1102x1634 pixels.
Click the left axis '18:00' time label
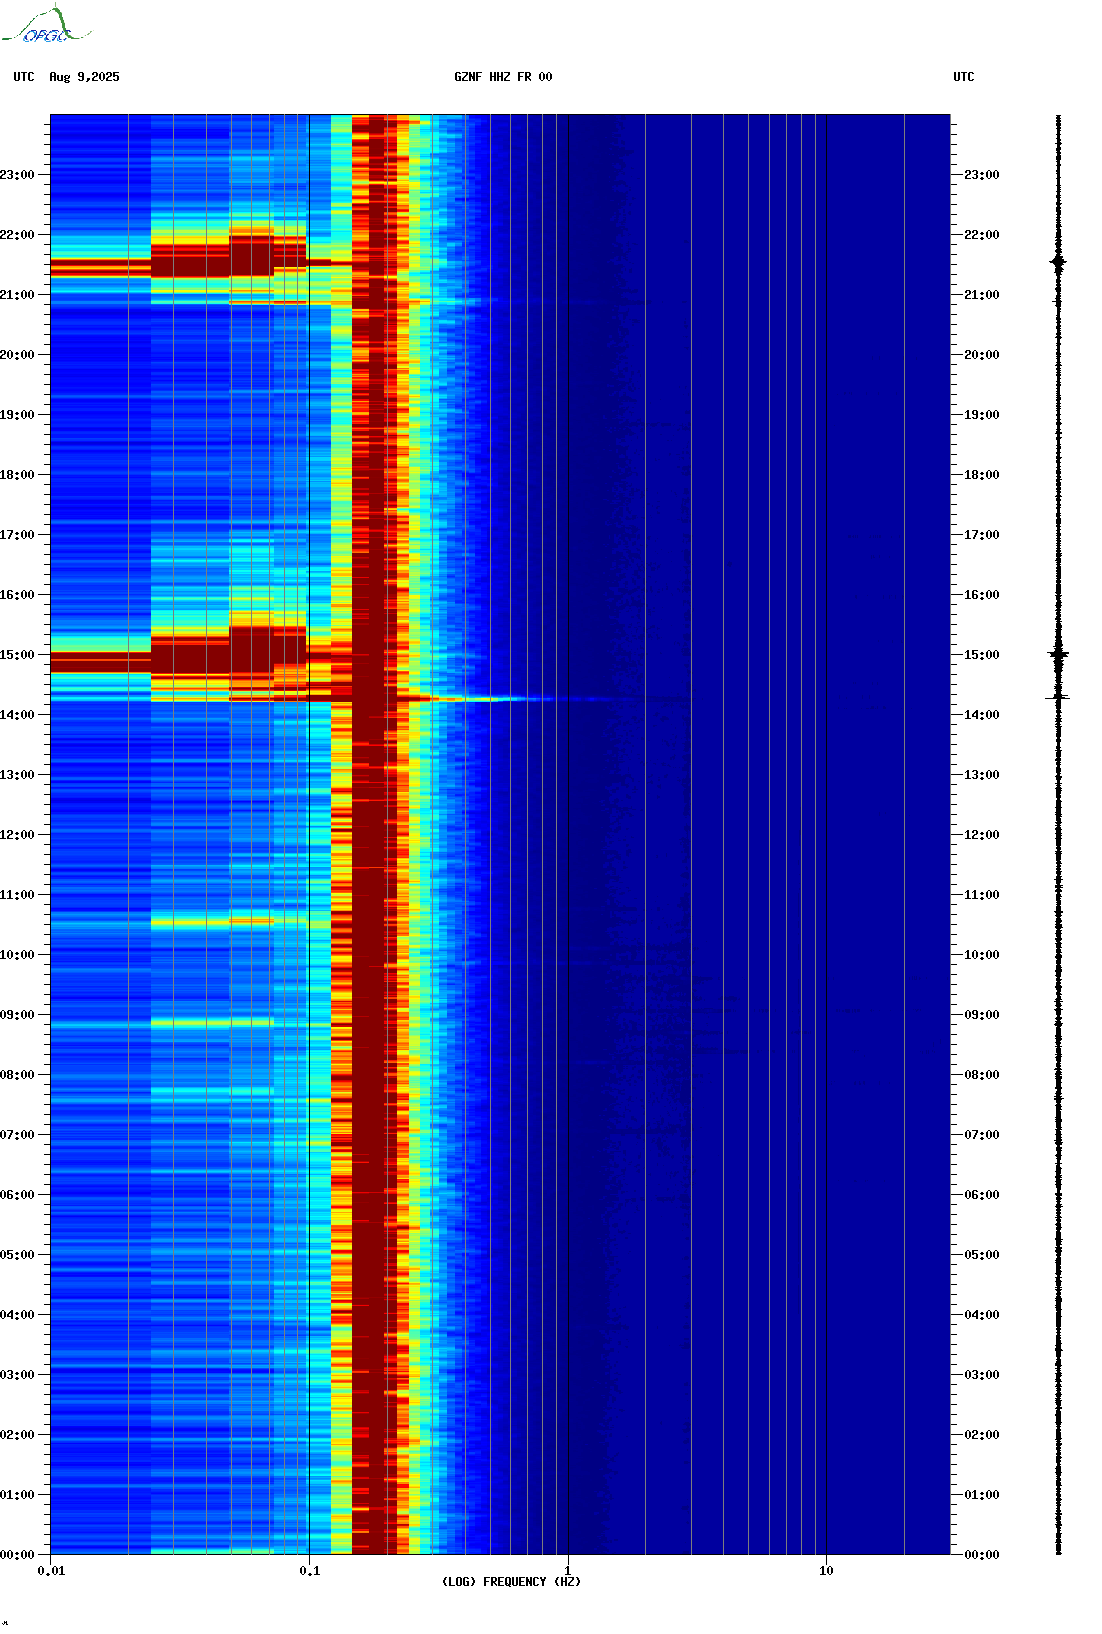[x=17, y=475]
